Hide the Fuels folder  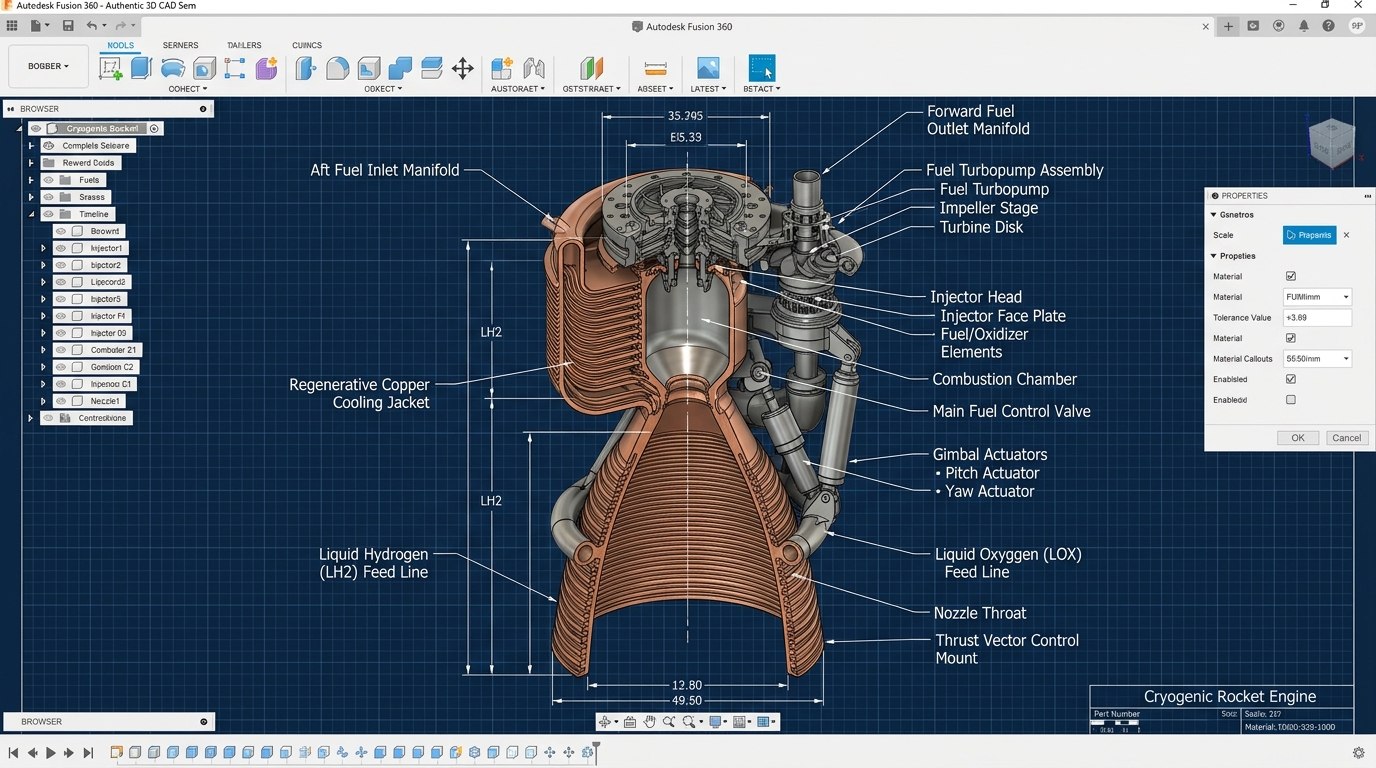coord(48,180)
